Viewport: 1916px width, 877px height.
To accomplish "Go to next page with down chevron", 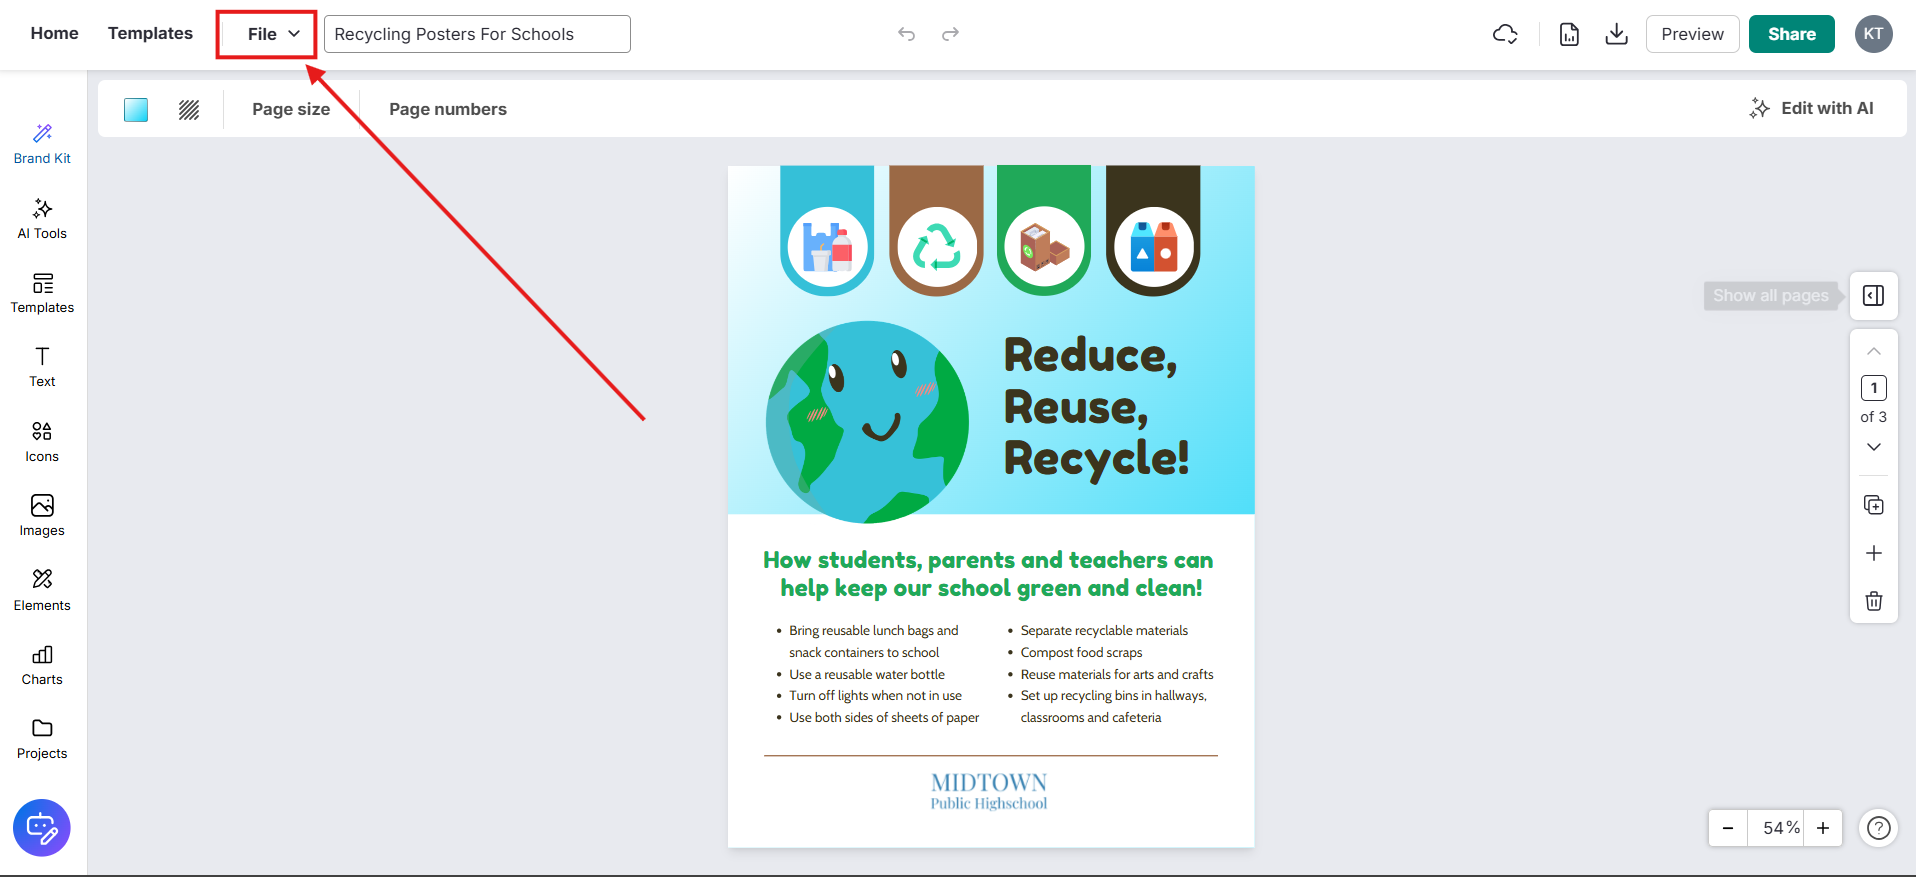I will [x=1874, y=447].
